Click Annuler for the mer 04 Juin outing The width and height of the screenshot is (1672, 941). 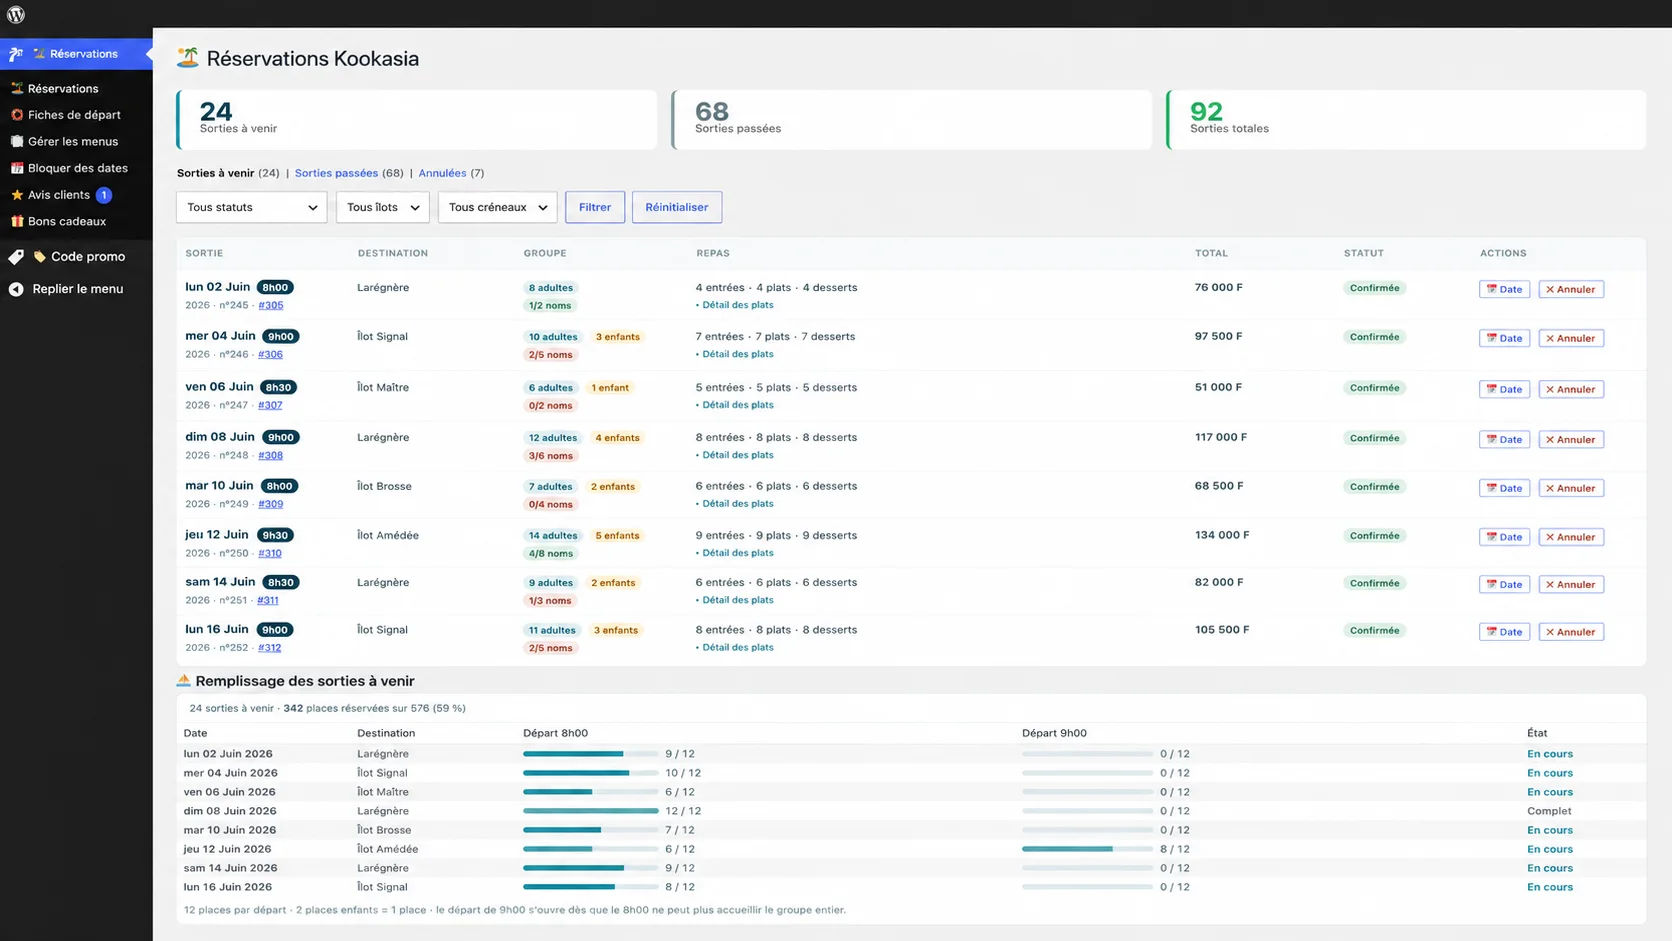click(1571, 338)
